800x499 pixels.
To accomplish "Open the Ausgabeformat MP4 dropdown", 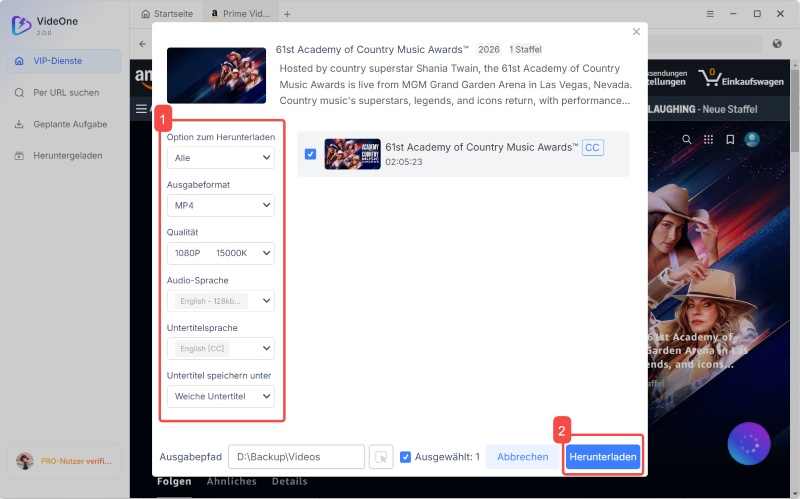I will 221,205.
